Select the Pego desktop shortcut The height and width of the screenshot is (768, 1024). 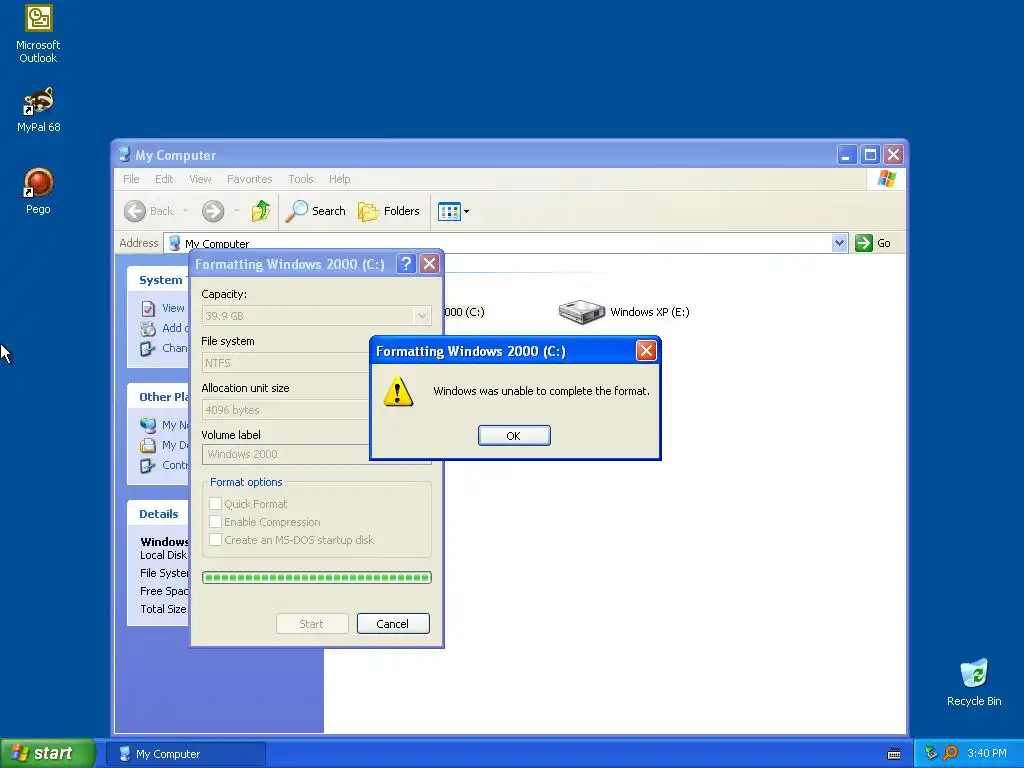[38, 191]
